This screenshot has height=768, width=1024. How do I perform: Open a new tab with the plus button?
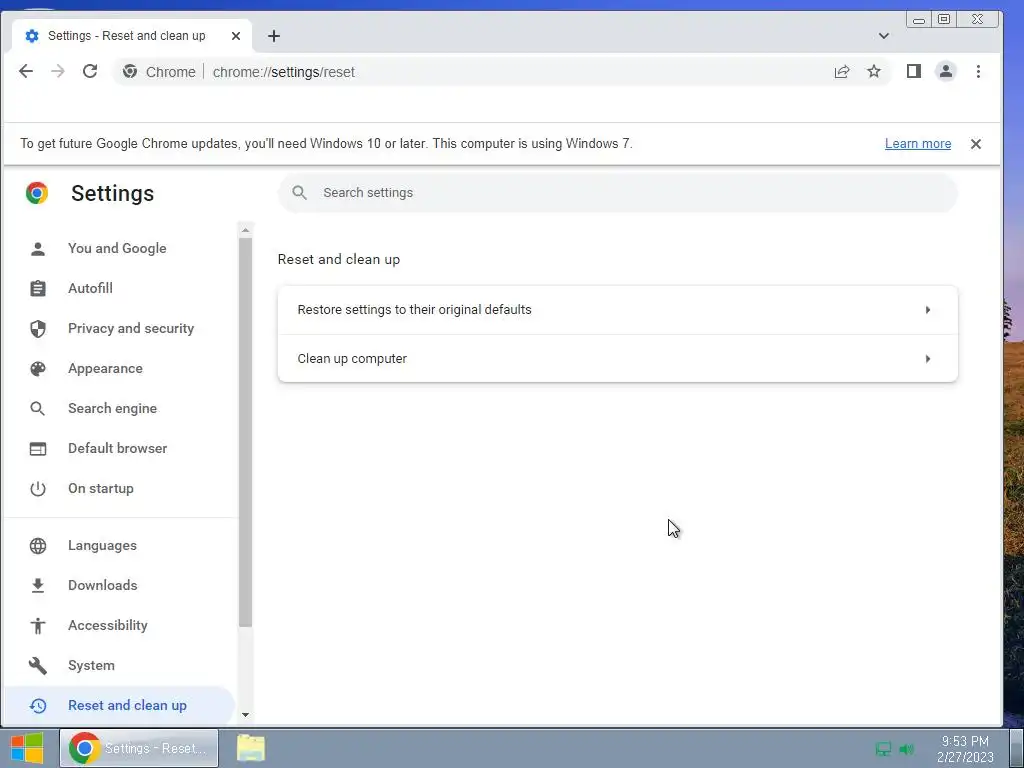pos(274,36)
